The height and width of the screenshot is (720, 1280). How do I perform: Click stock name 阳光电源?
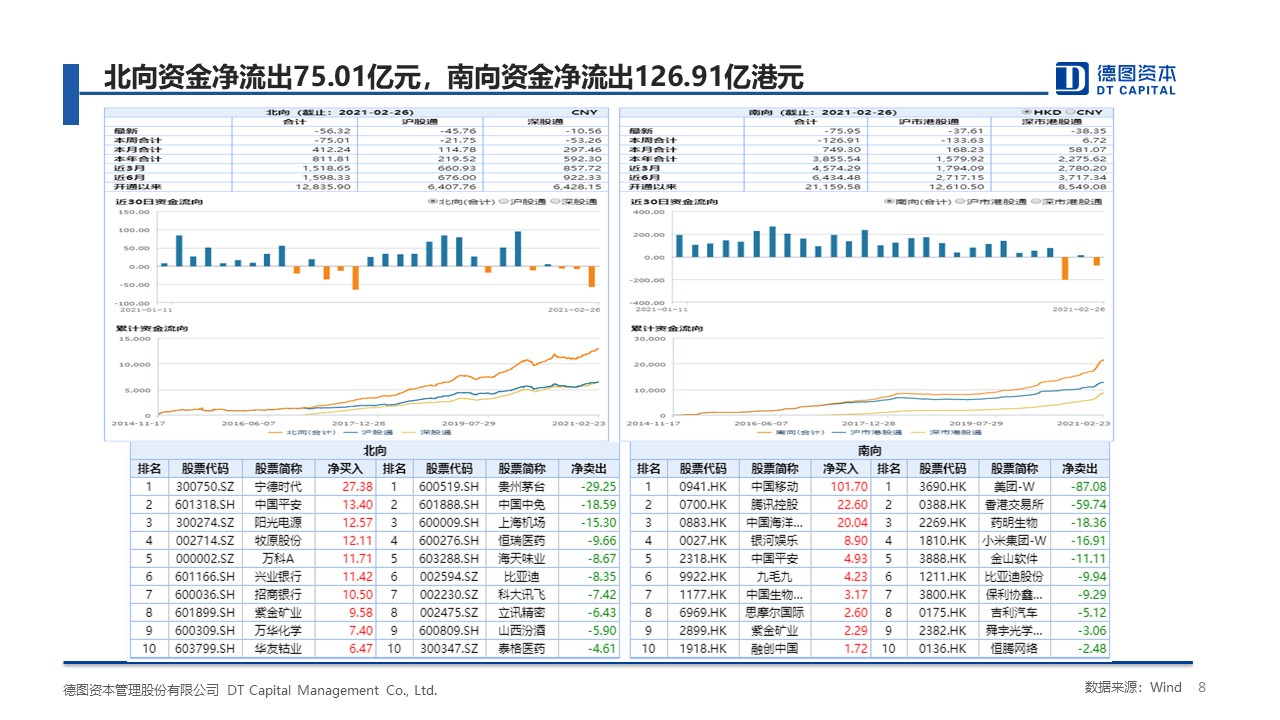tap(278, 523)
